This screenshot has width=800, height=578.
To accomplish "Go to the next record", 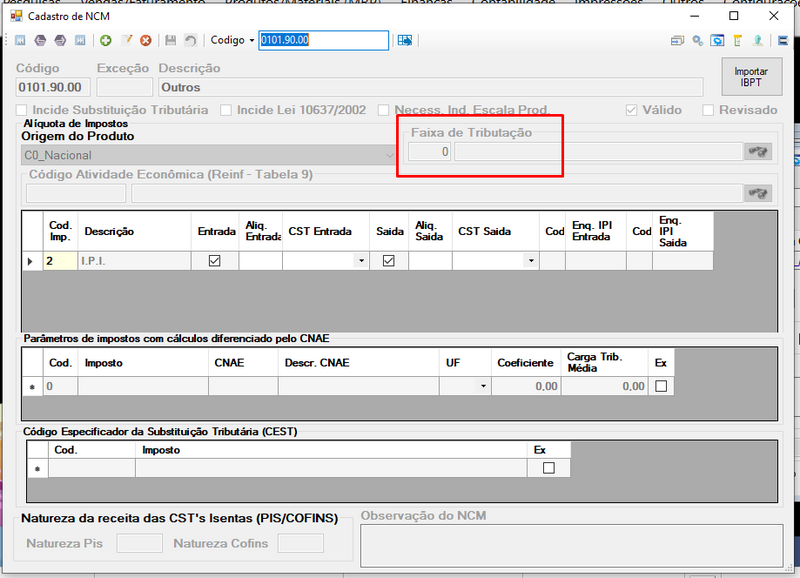I will [60, 40].
